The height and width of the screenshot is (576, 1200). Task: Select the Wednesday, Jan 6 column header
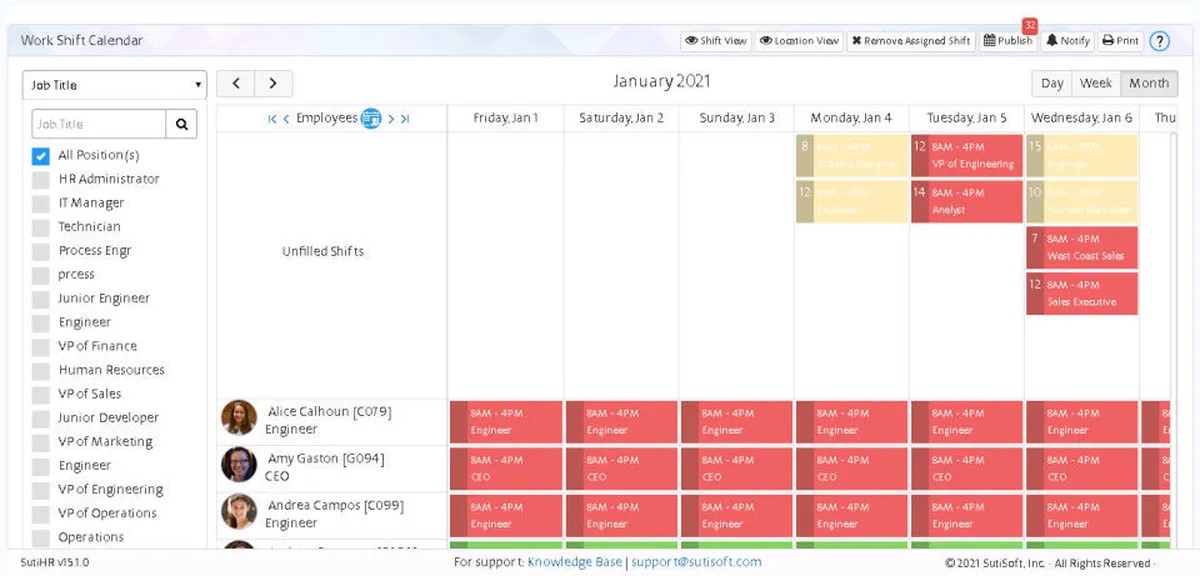pos(1082,118)
